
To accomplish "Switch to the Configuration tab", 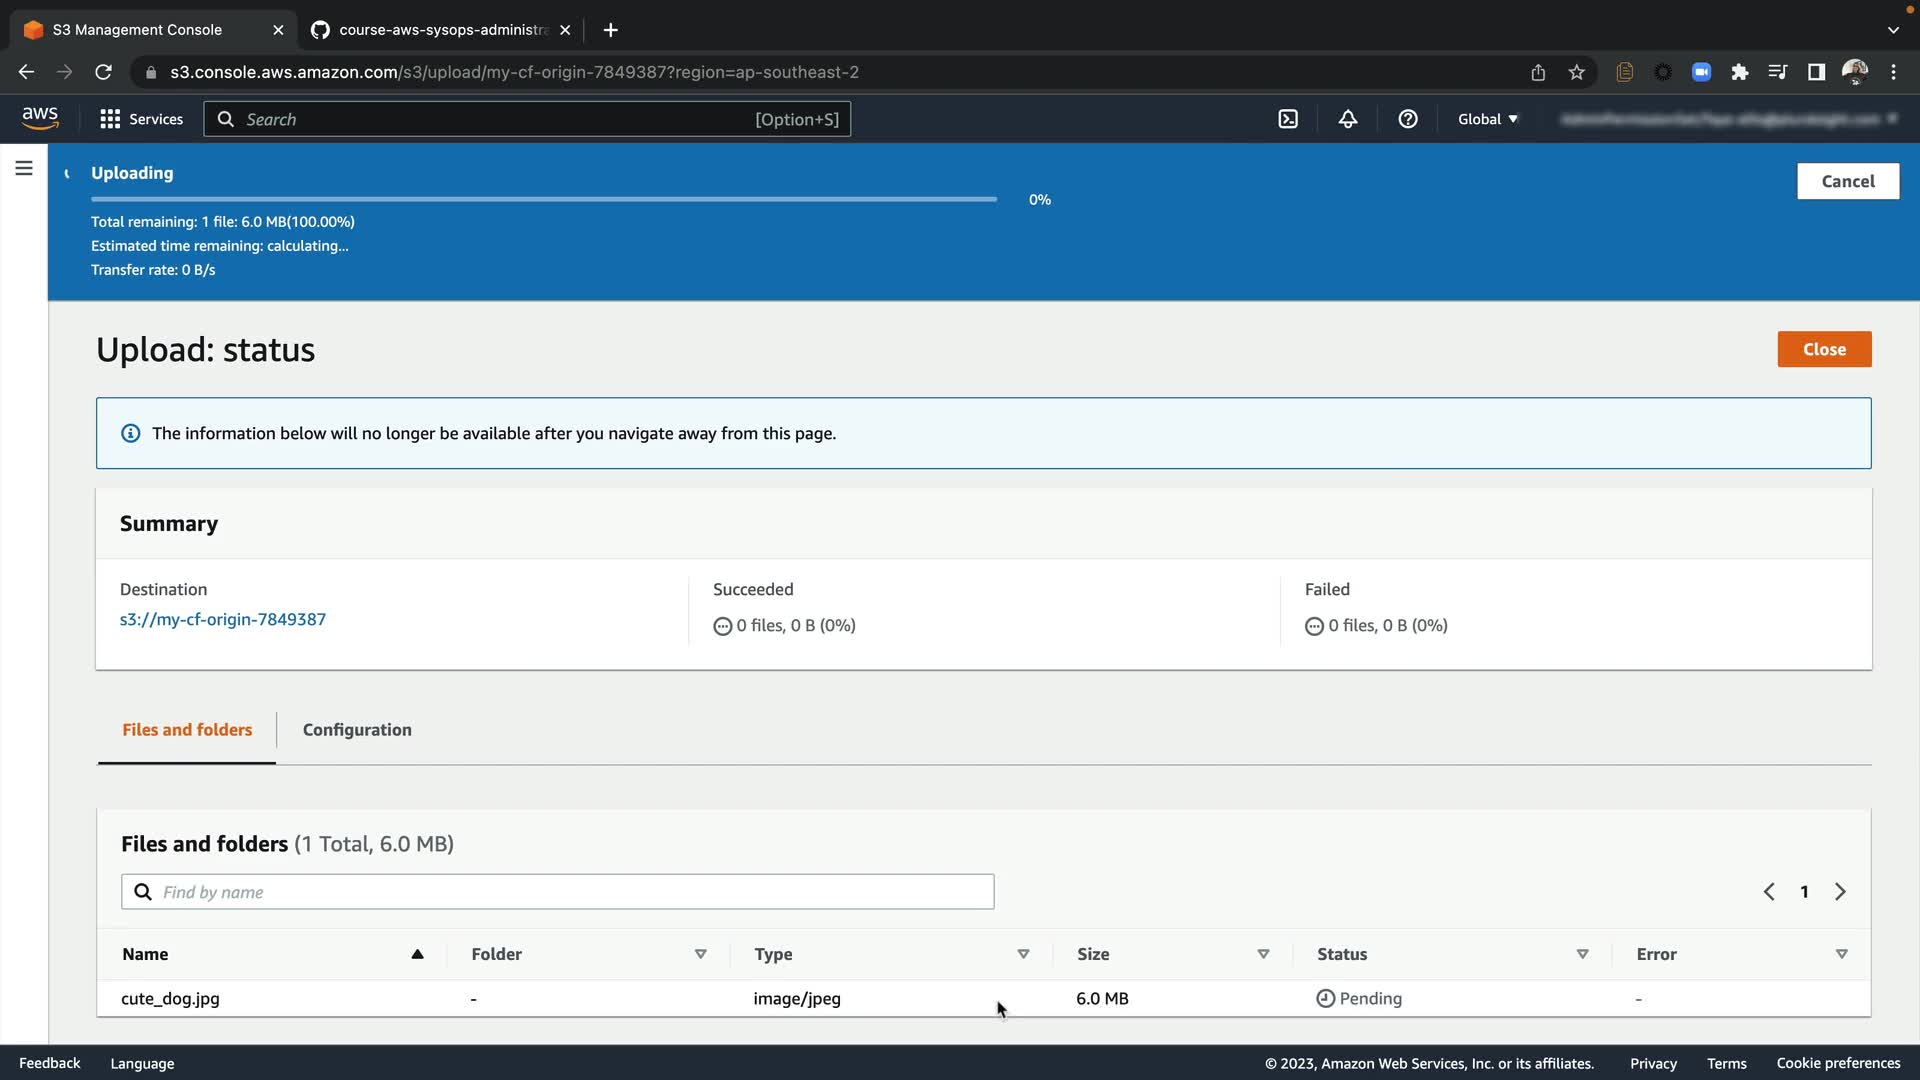I will click(x=357, y=730).
